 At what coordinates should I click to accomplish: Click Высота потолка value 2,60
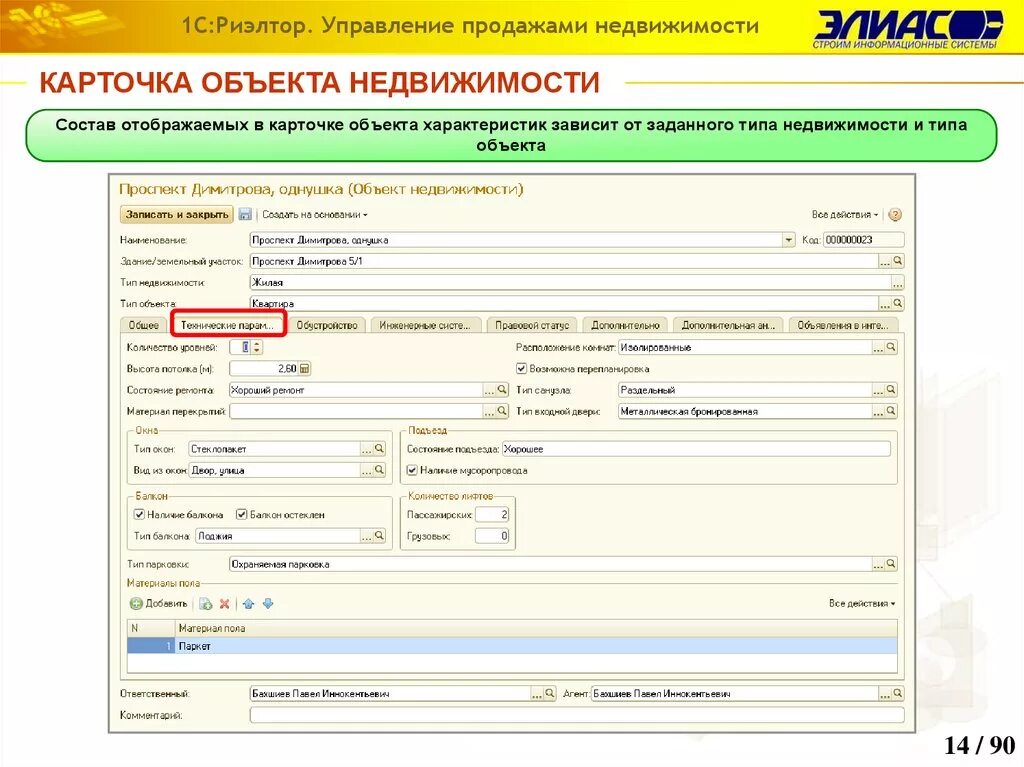264,368
